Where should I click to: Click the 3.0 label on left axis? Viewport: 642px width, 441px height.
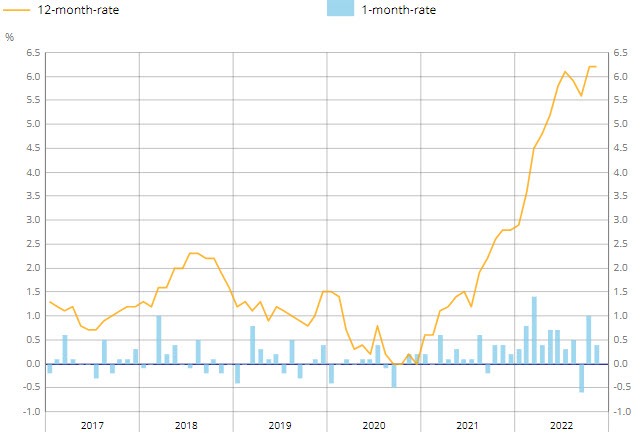click(x=33, y=220)
